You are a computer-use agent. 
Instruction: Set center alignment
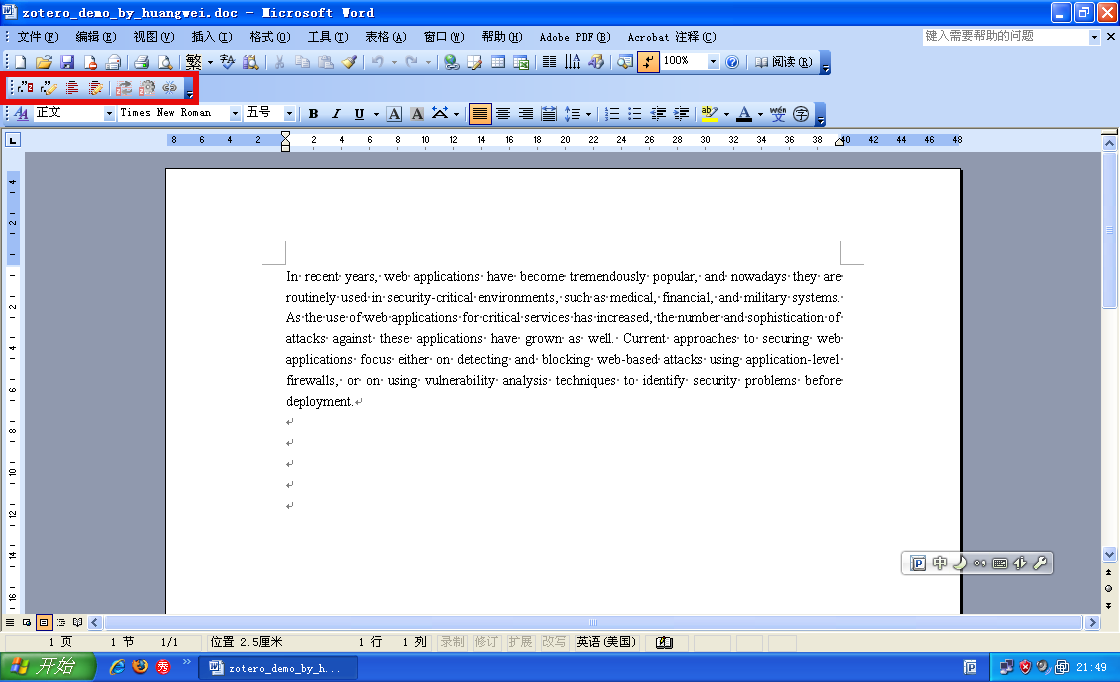503,114
